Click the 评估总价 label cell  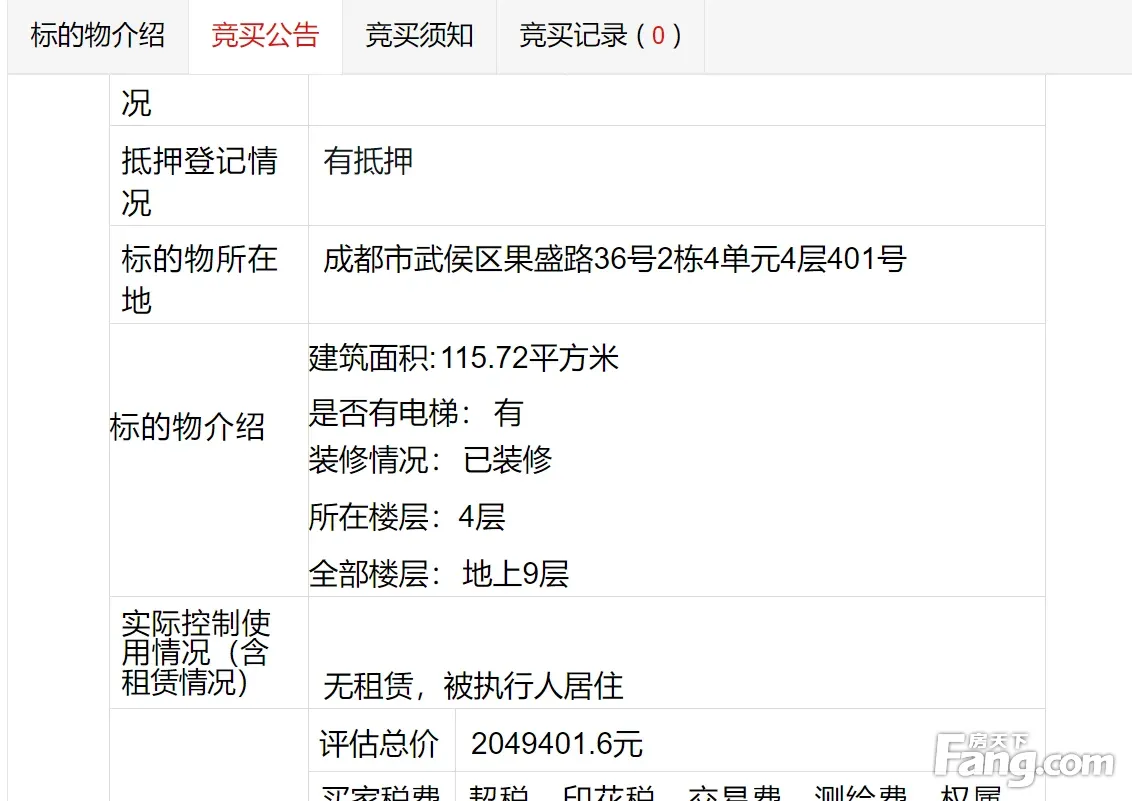[x=380, y=744]
